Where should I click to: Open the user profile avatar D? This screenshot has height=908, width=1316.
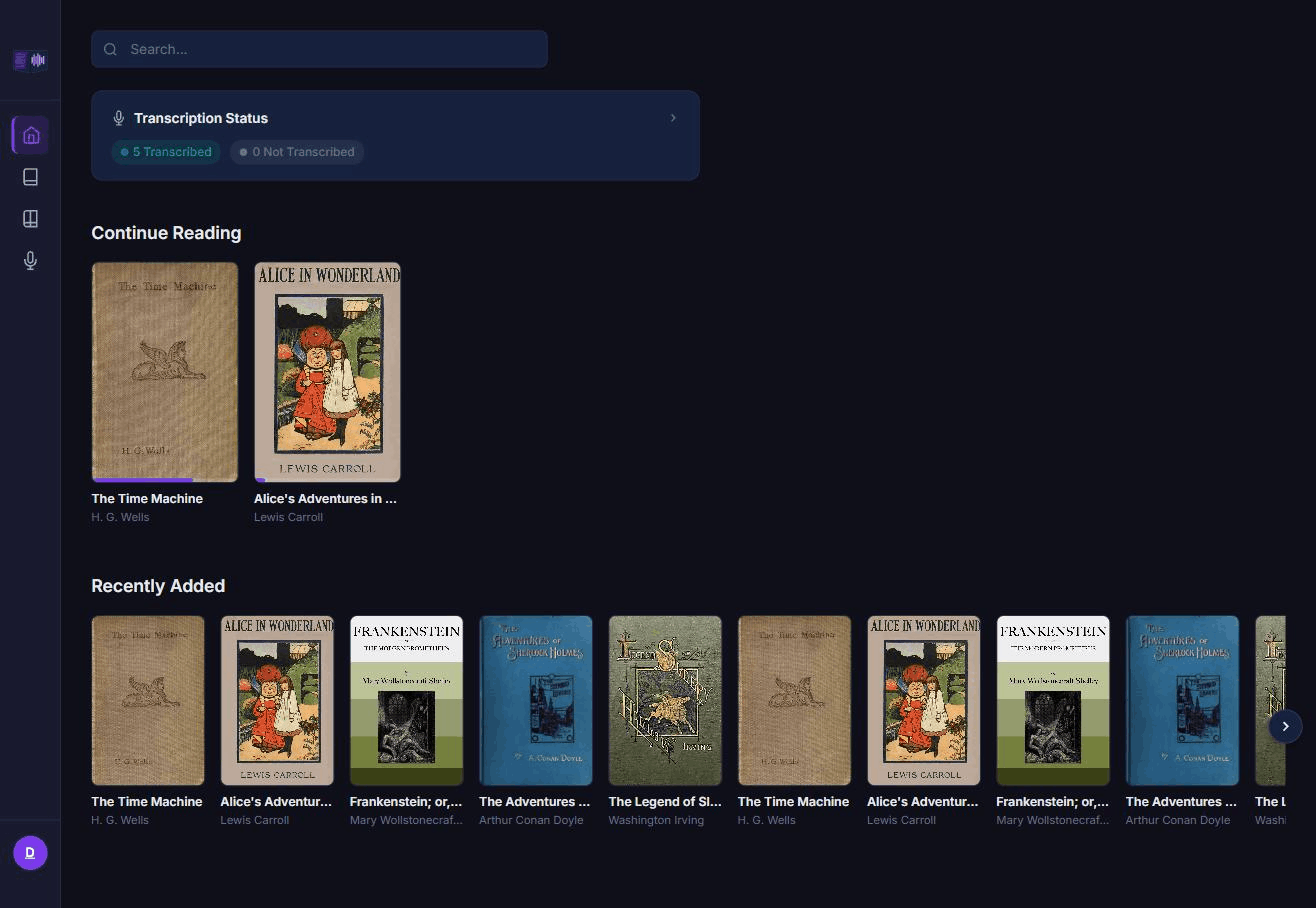coord(30,853)
